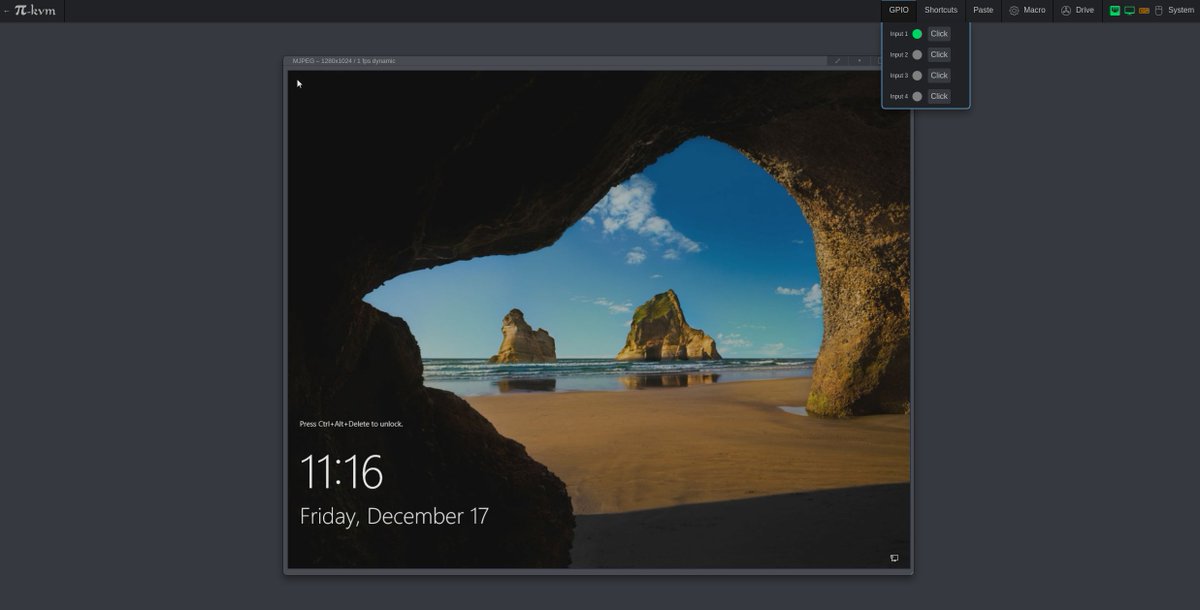This screenshot has width=1200, height=610.
Task: Click the stream window resize arrow icon
Action: [838, 61]
